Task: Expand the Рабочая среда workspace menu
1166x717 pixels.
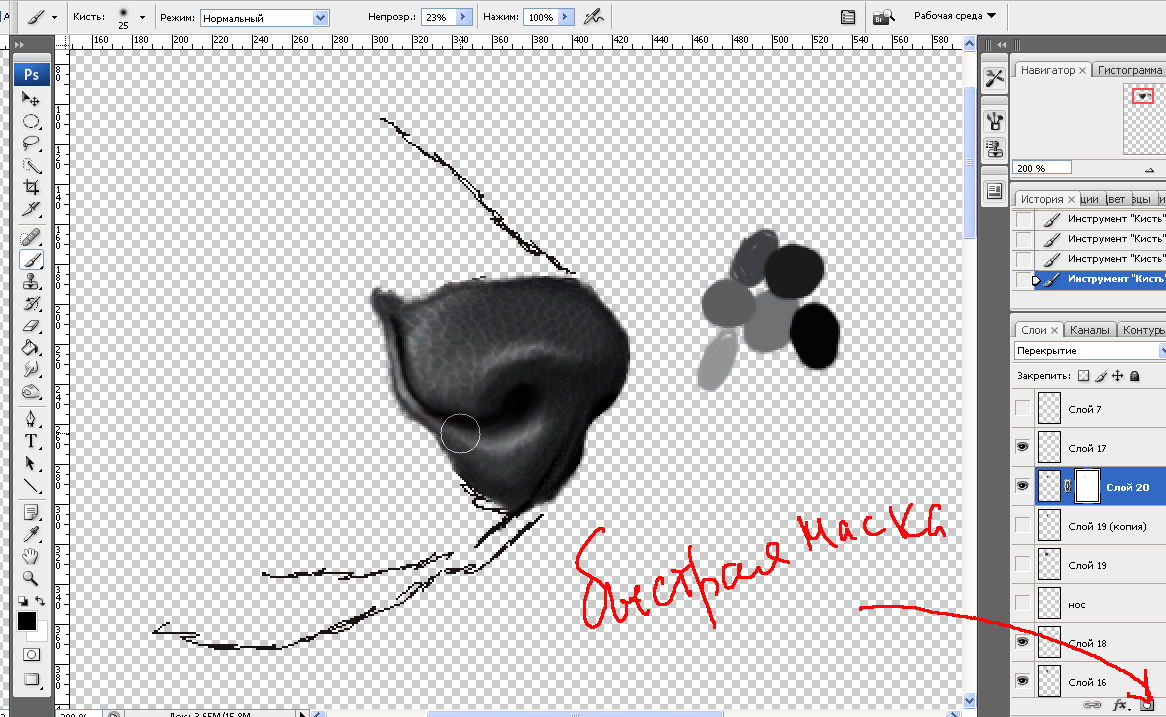Action: pos(955,16)
